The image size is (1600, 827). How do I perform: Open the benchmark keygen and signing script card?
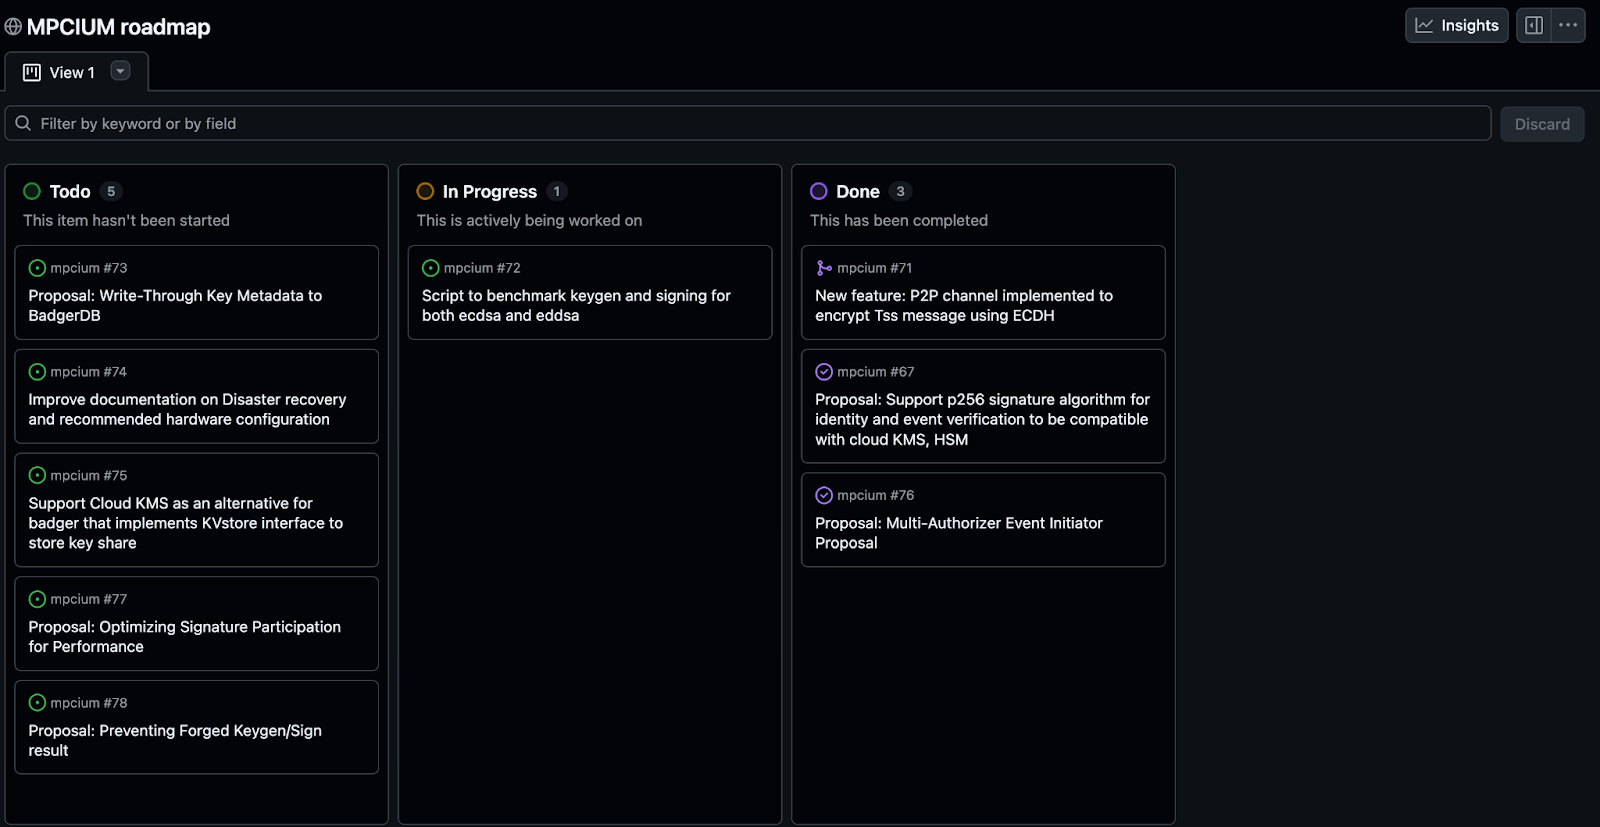tap(576, 305)
